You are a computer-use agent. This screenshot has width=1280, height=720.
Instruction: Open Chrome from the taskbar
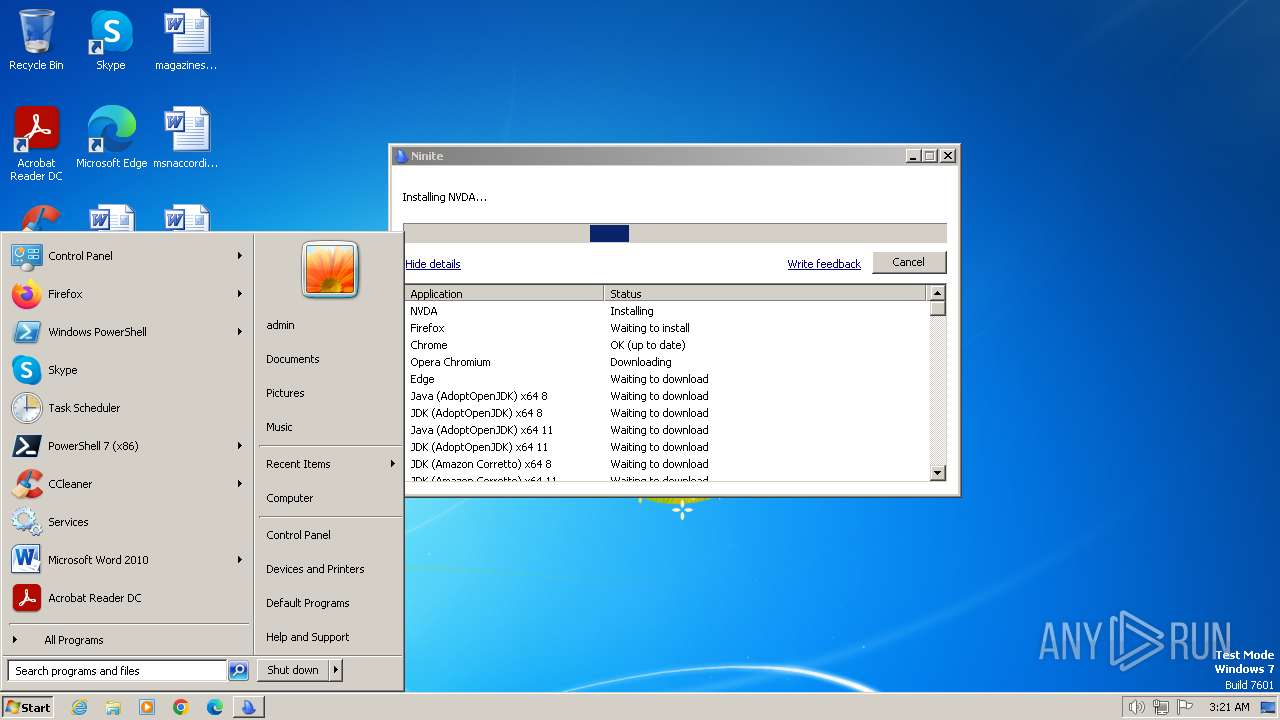click(181, 707)
